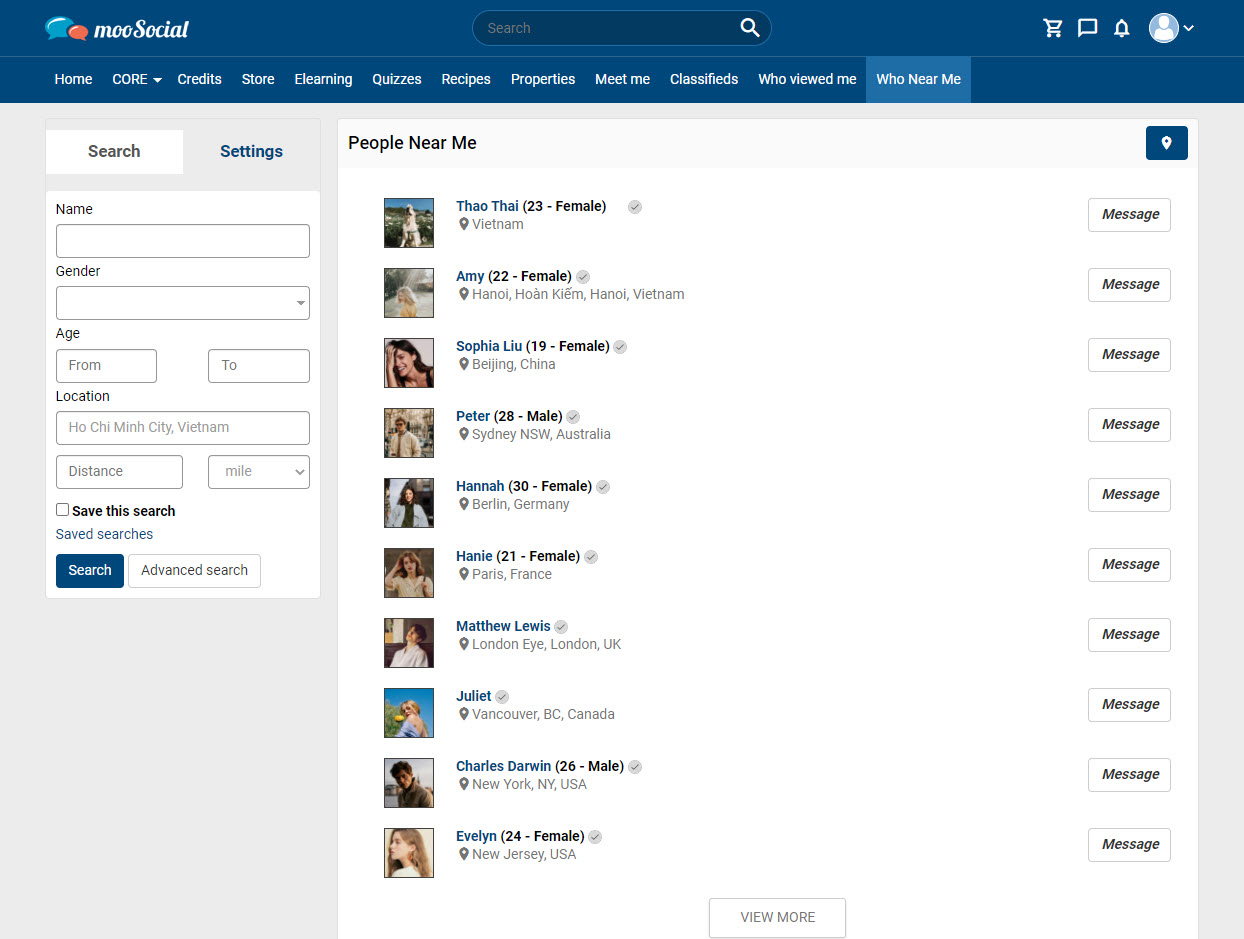Select the Who Near Me menu item
The height and width of the screenshot is (939, 1244).
(918, 79)
